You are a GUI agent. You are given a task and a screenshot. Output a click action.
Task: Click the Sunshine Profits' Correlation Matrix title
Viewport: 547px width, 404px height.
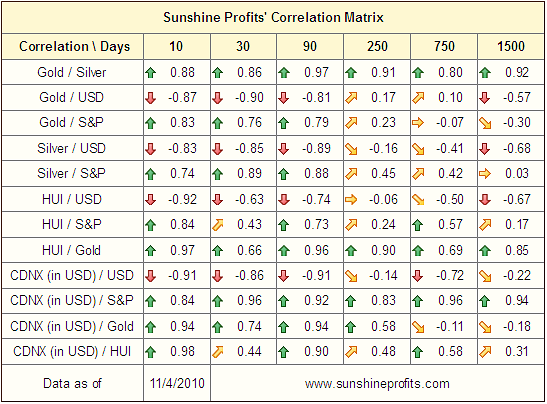pos(273,17)
